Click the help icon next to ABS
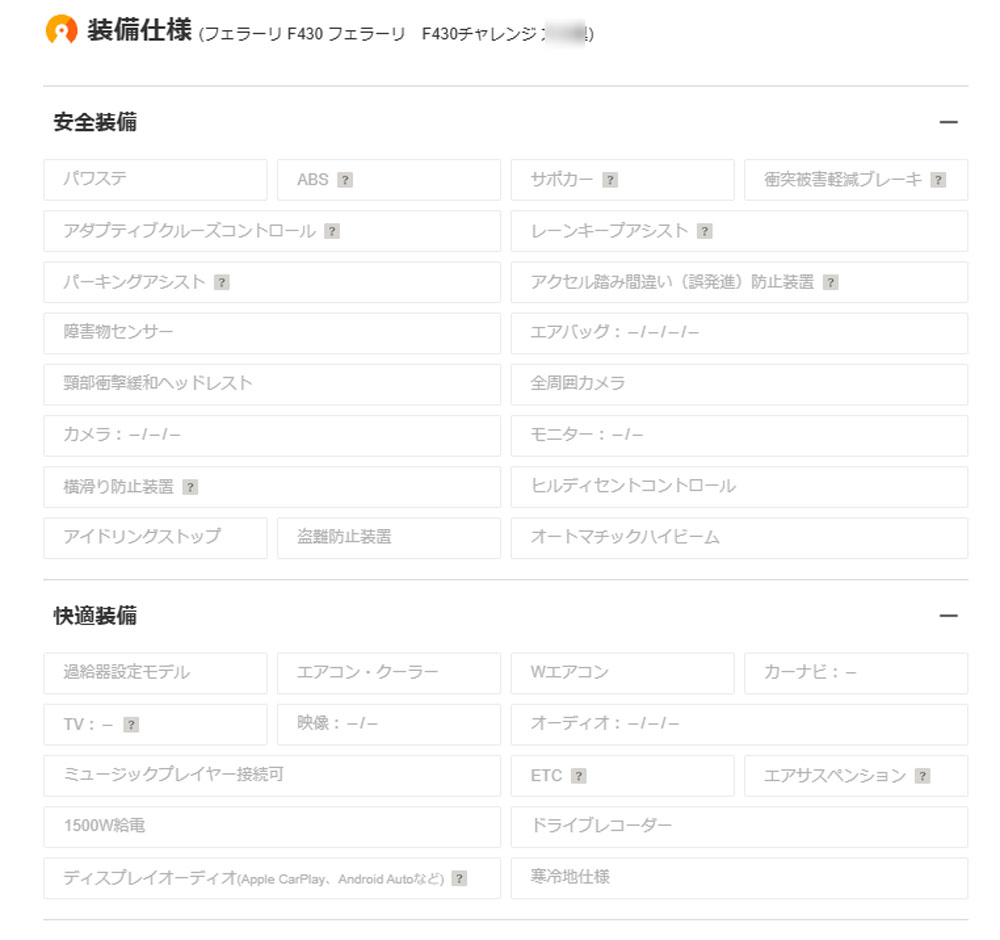The image size is (1000, 940). click(x=345, y=181)
